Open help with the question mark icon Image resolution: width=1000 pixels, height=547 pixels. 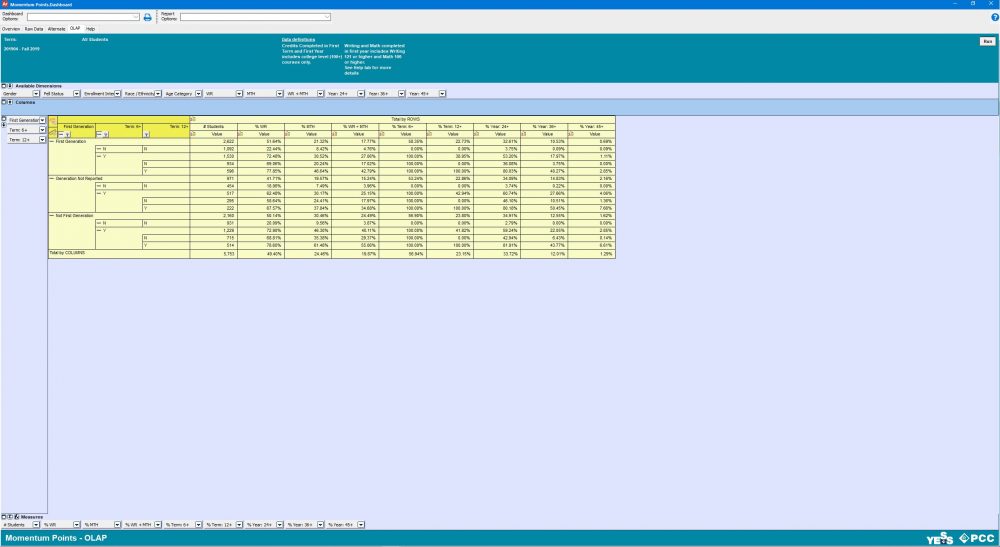(x=995, y=17)
